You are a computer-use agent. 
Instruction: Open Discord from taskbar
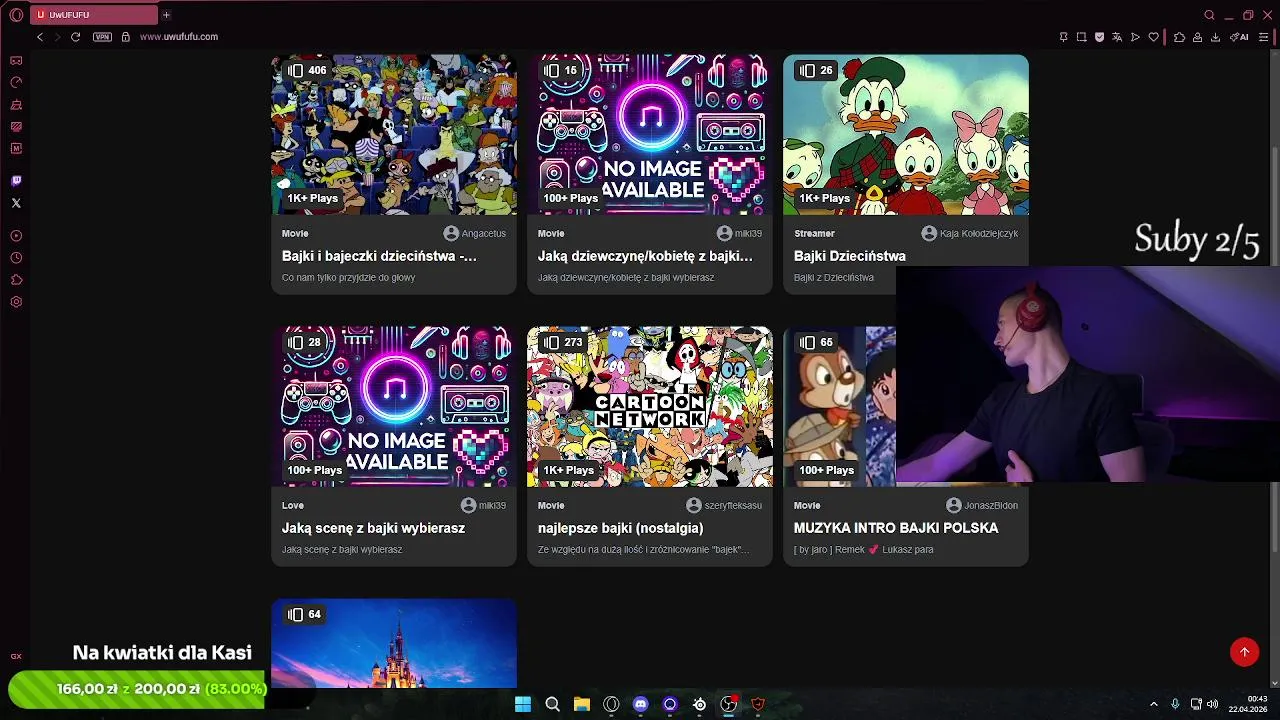pos(641,704)
